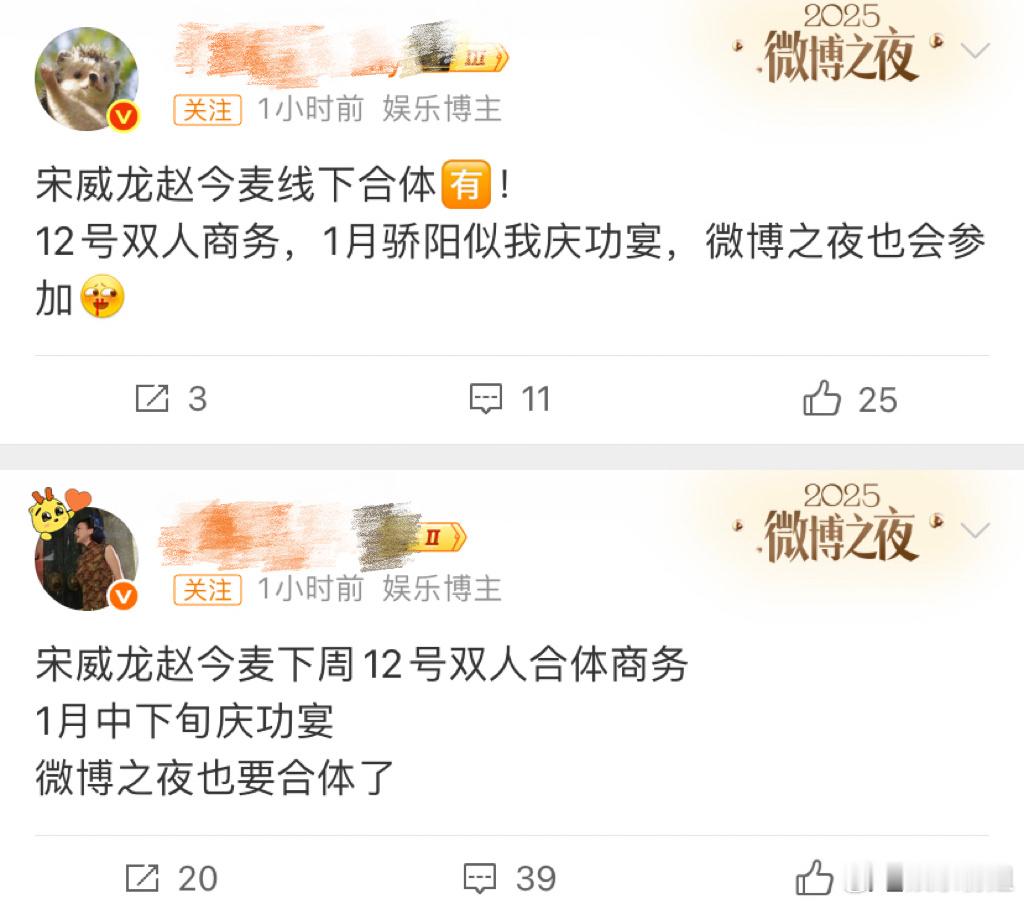Like the second post with thumbs-up icon
The image size is (1024, 904).
point(814,877)
